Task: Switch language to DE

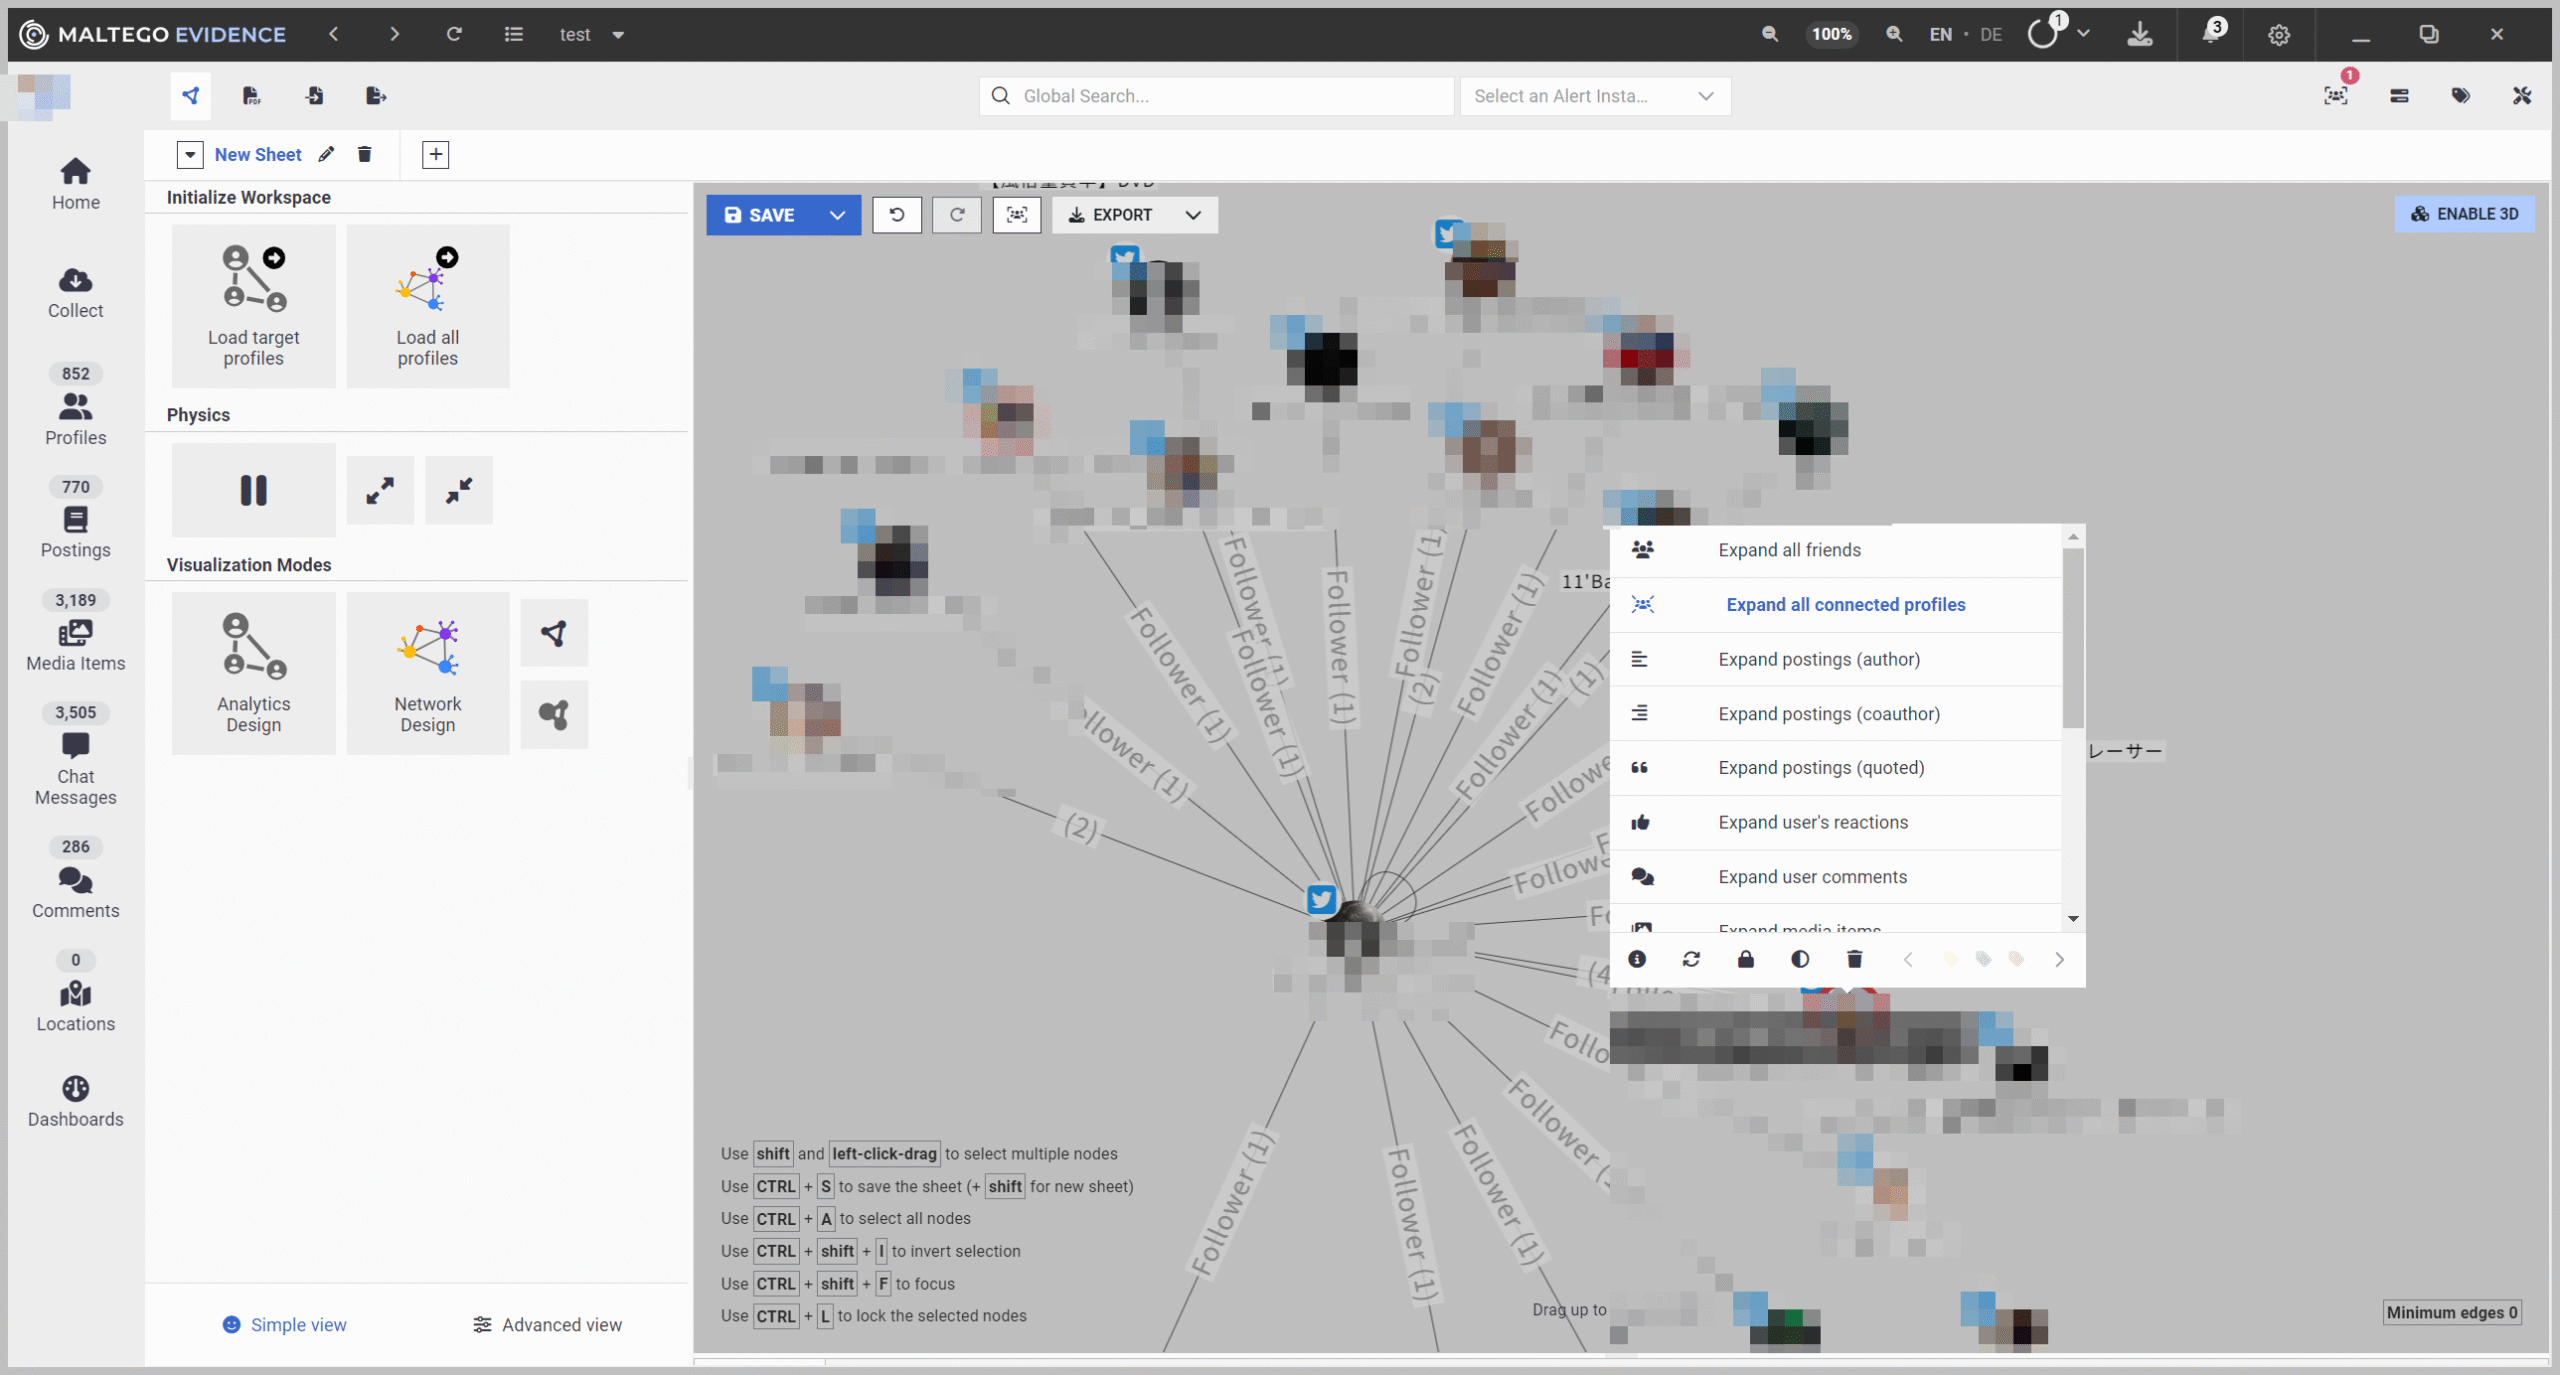Action: (1991, 34)
